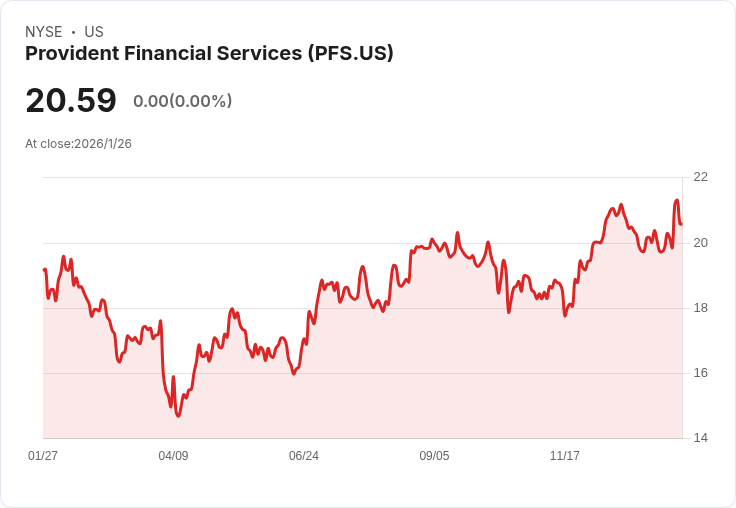Click the starting point of the red price line

pyautogui.click(x=44, y=269)
